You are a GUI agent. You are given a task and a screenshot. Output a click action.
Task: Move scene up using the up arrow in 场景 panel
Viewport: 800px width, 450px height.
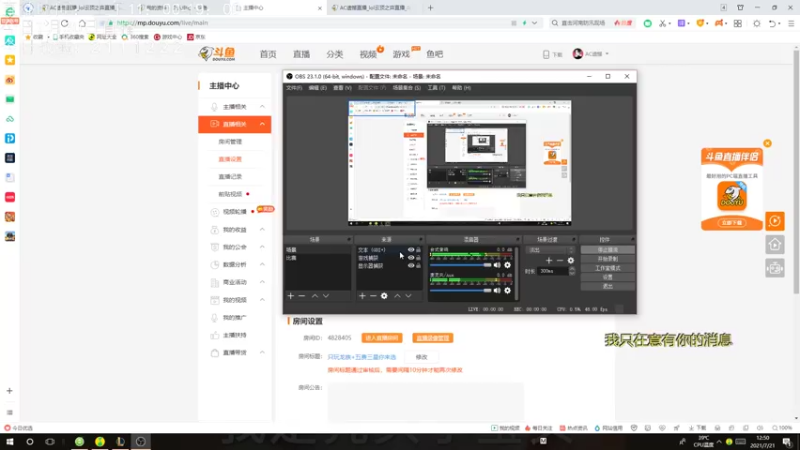pyautogui.click(x=315, y=296)
